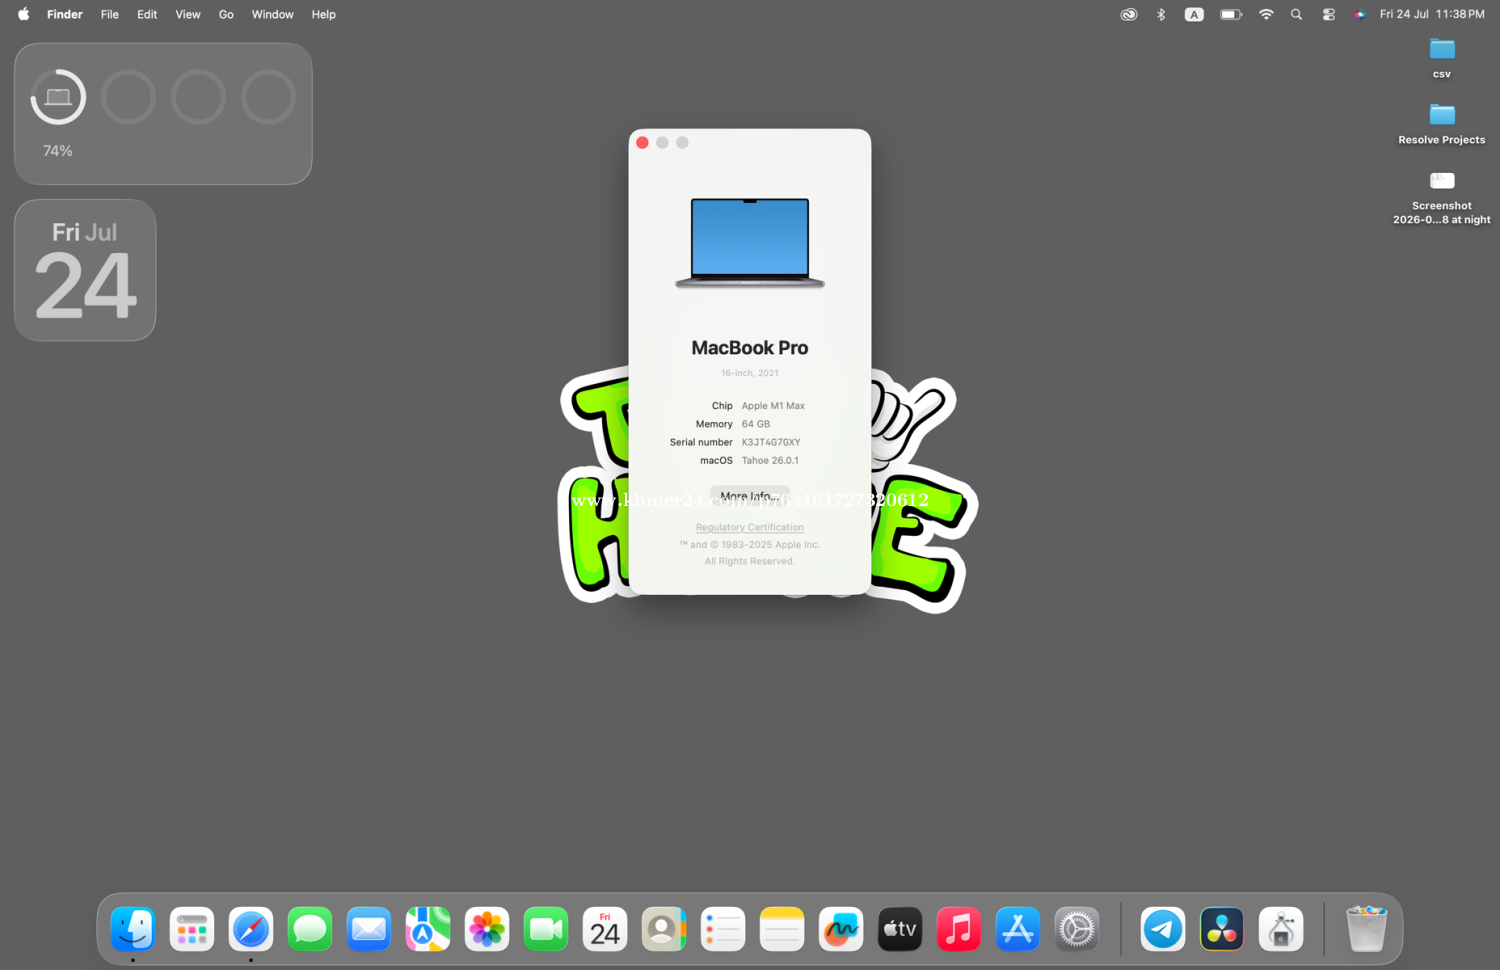
Task: Click the MacBook Pro title text
Action: click(x=750, y=348)
